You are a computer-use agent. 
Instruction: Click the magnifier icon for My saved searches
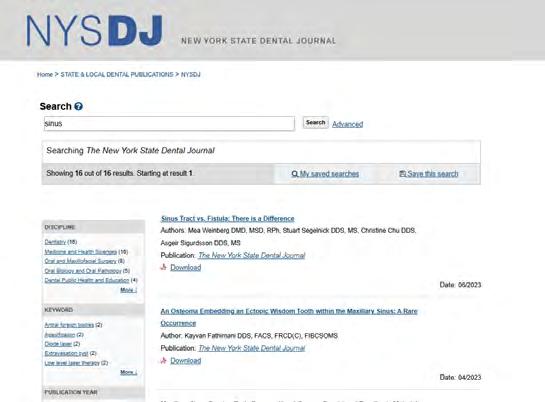coord(295,174)
